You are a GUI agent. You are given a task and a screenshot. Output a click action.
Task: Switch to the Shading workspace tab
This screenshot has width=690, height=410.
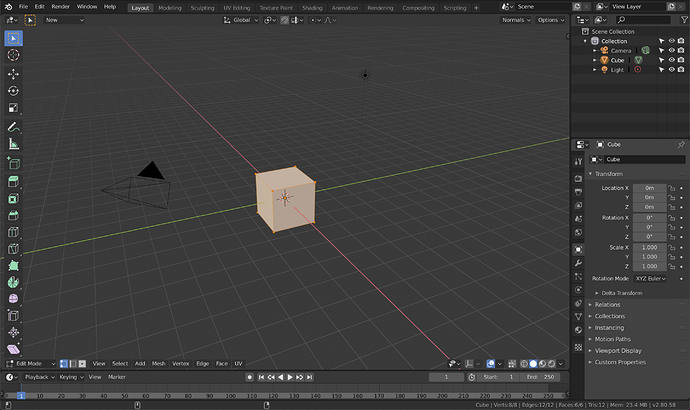(x=312, y=8)
